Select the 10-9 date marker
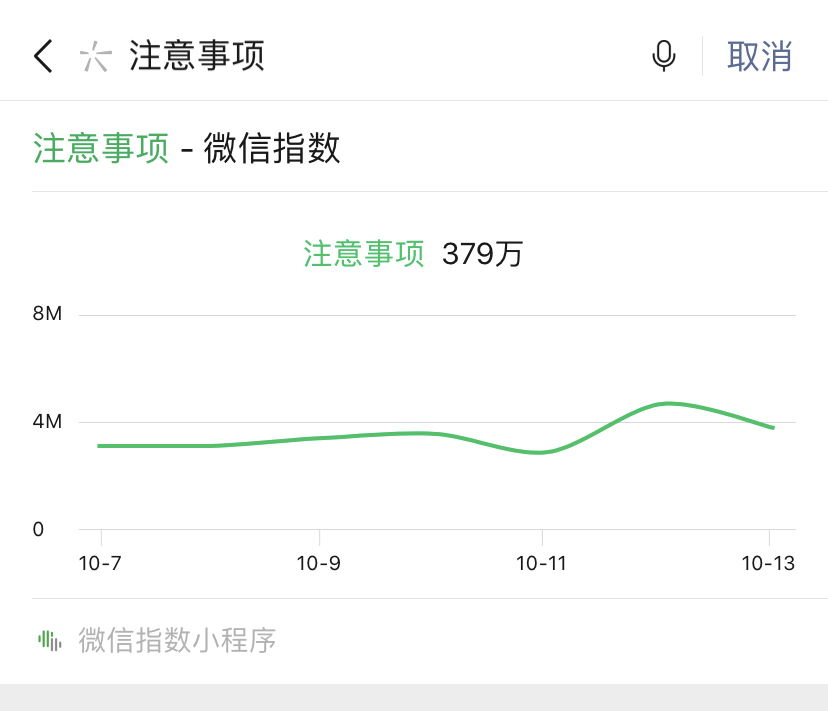 coord(318,564)
